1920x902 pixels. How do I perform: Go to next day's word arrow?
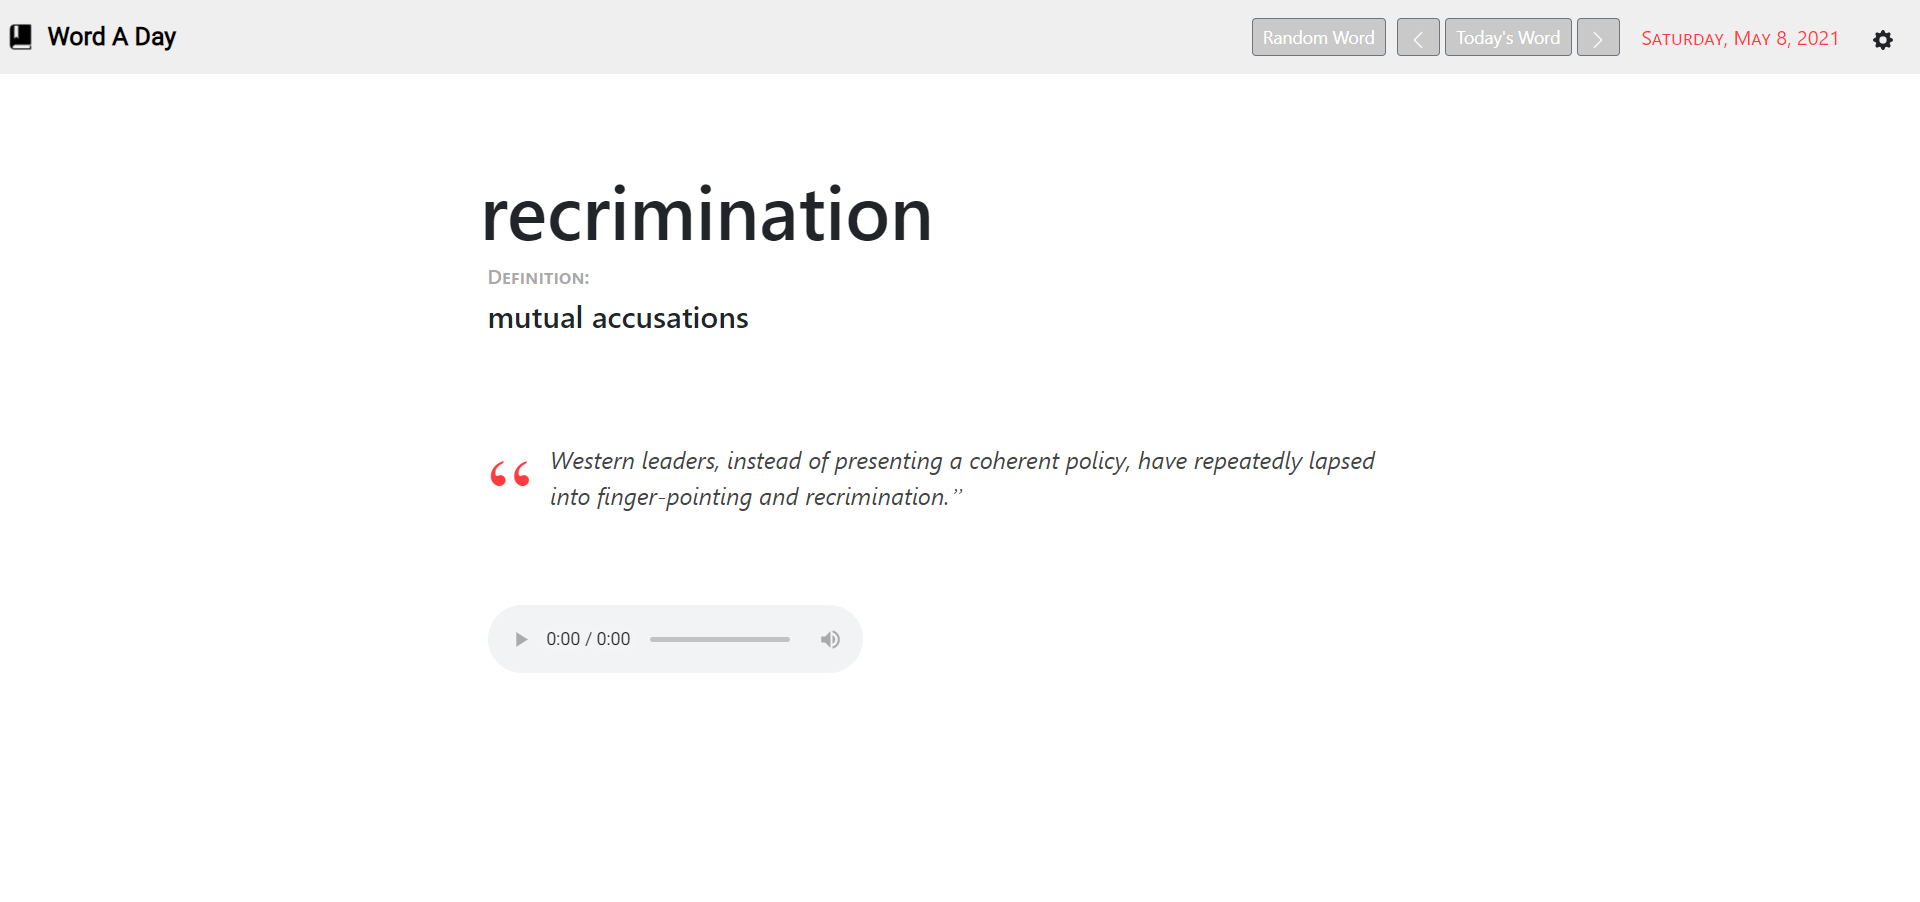pos(1598,37)
